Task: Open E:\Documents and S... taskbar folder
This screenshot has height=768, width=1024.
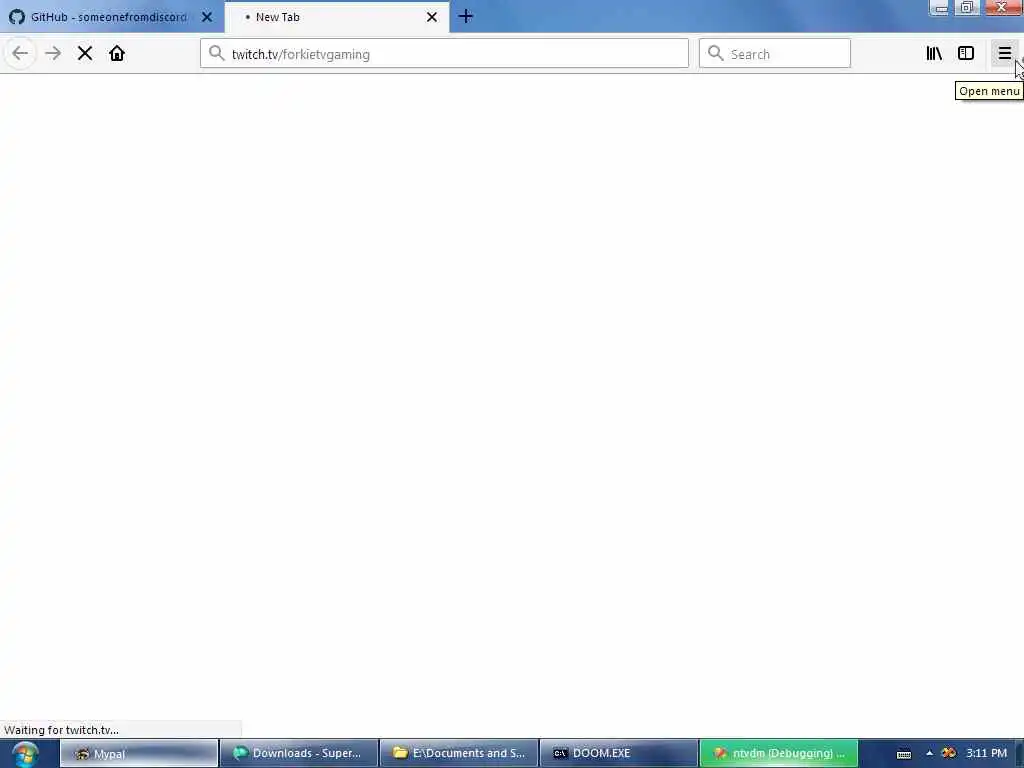Action: tap(459, 754)
